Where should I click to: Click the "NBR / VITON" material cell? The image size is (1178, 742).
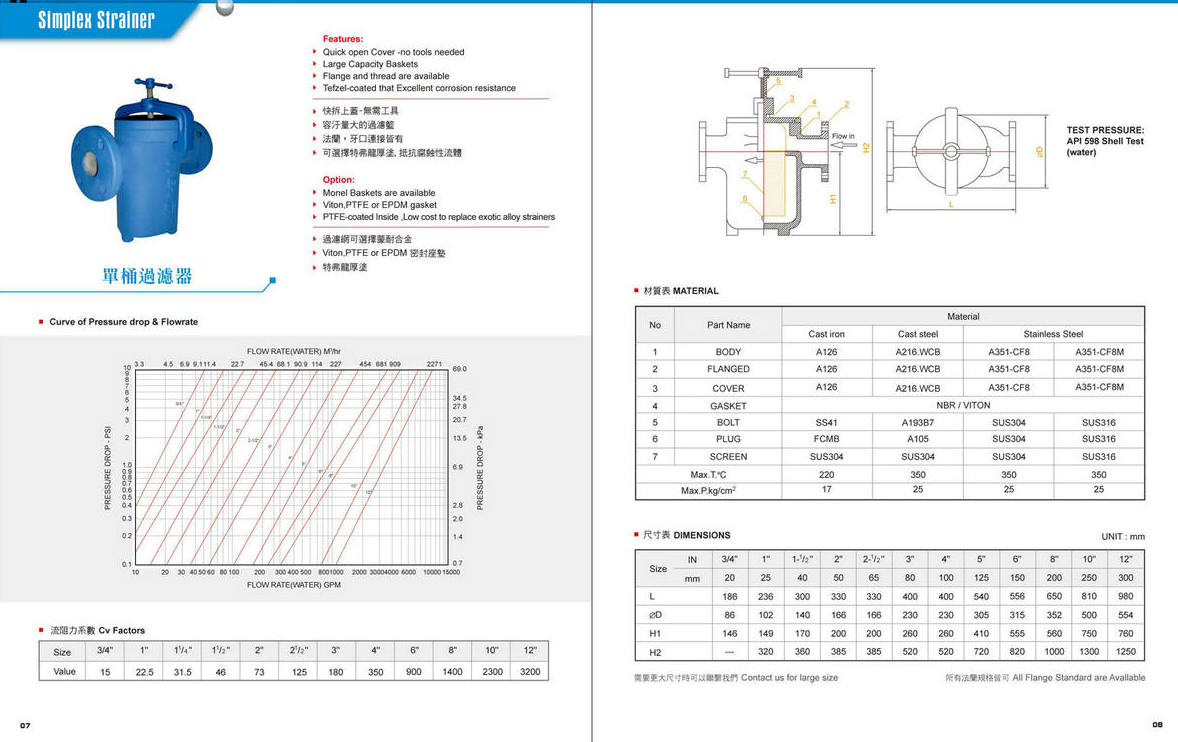click(x=963, y=406)
